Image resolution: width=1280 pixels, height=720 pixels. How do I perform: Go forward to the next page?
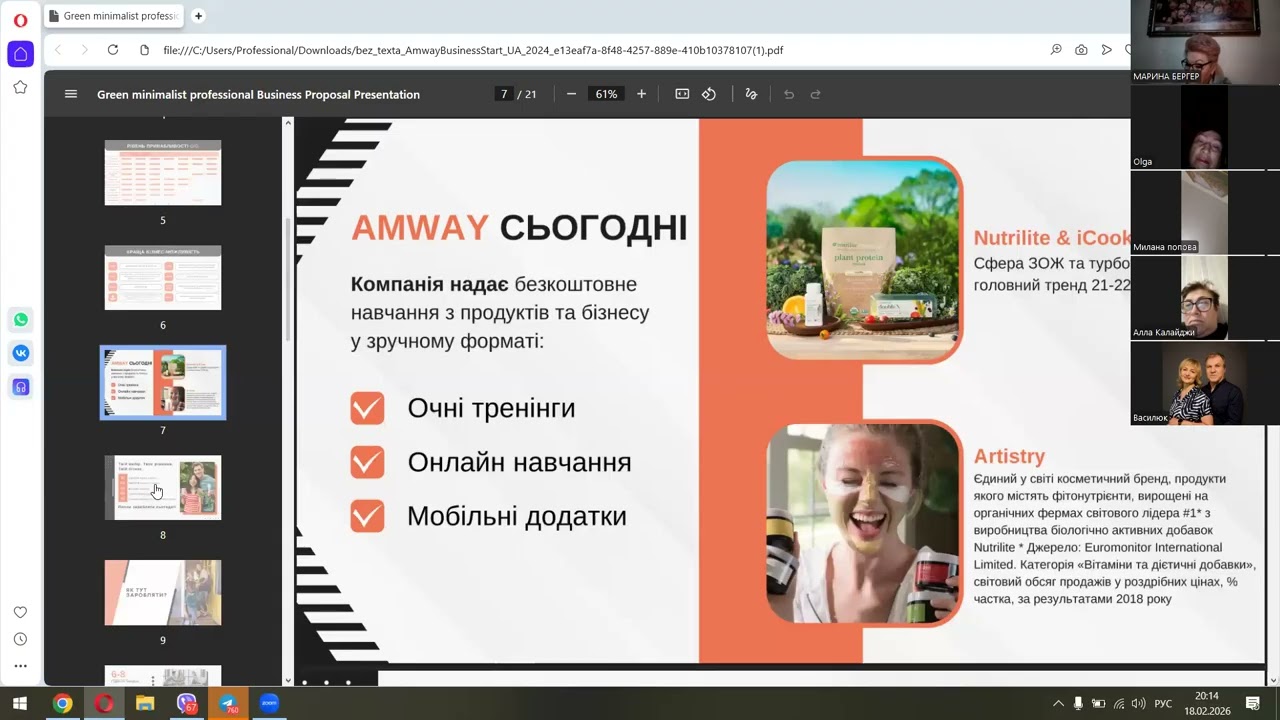tap(84, 50)
